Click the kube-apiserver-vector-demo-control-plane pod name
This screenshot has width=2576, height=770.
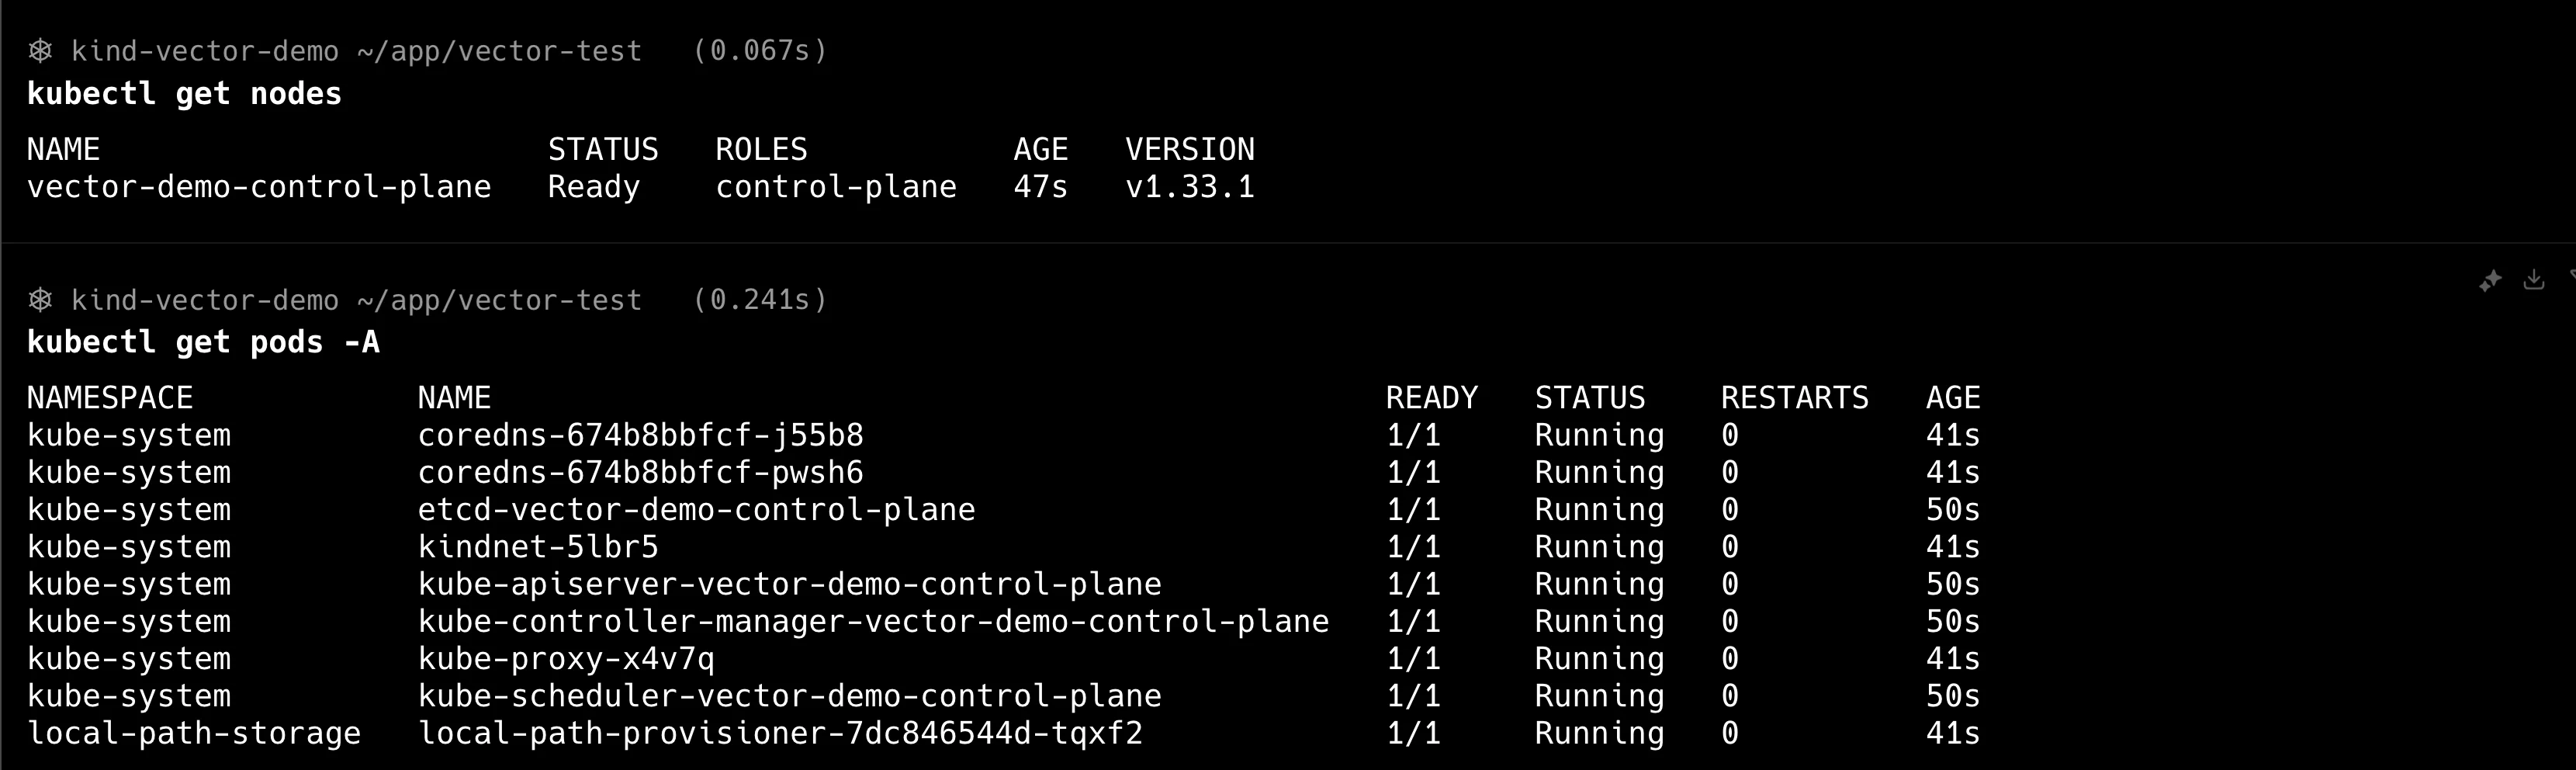pos(789,584)
